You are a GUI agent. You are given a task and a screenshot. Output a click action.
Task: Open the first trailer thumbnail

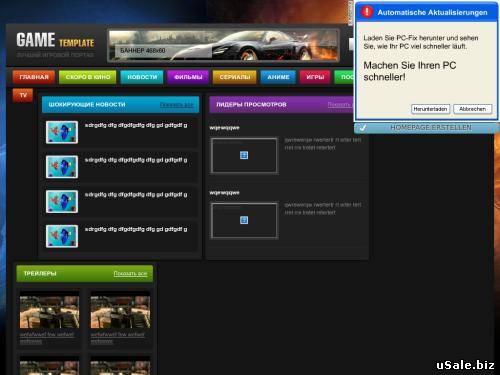tap(49, 311)
